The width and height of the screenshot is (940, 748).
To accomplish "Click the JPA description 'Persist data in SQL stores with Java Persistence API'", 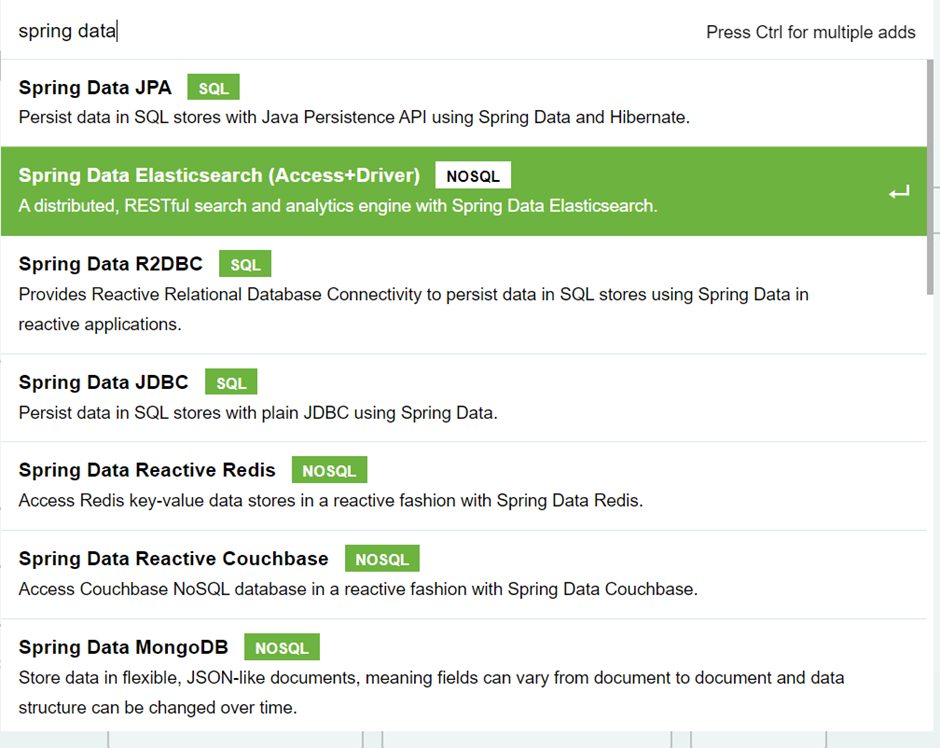I will coord(354,117).
